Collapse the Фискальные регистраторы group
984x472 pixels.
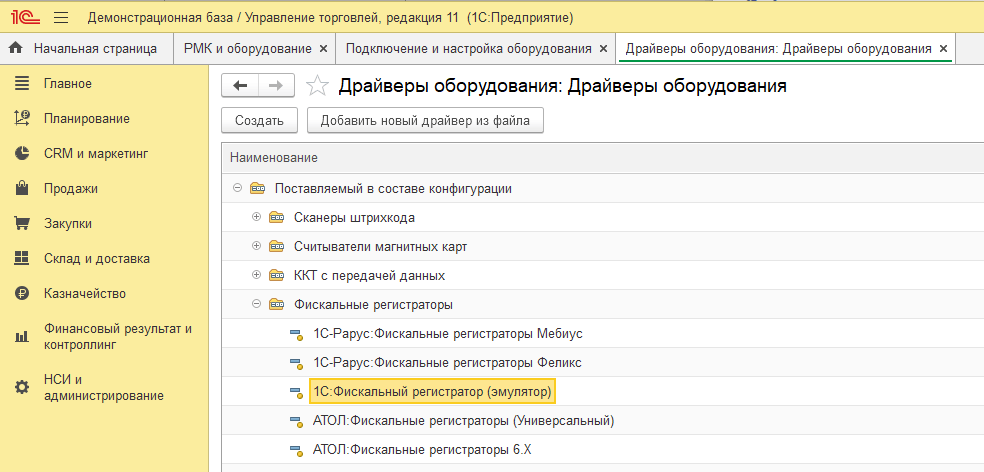(x=256, y=304)
